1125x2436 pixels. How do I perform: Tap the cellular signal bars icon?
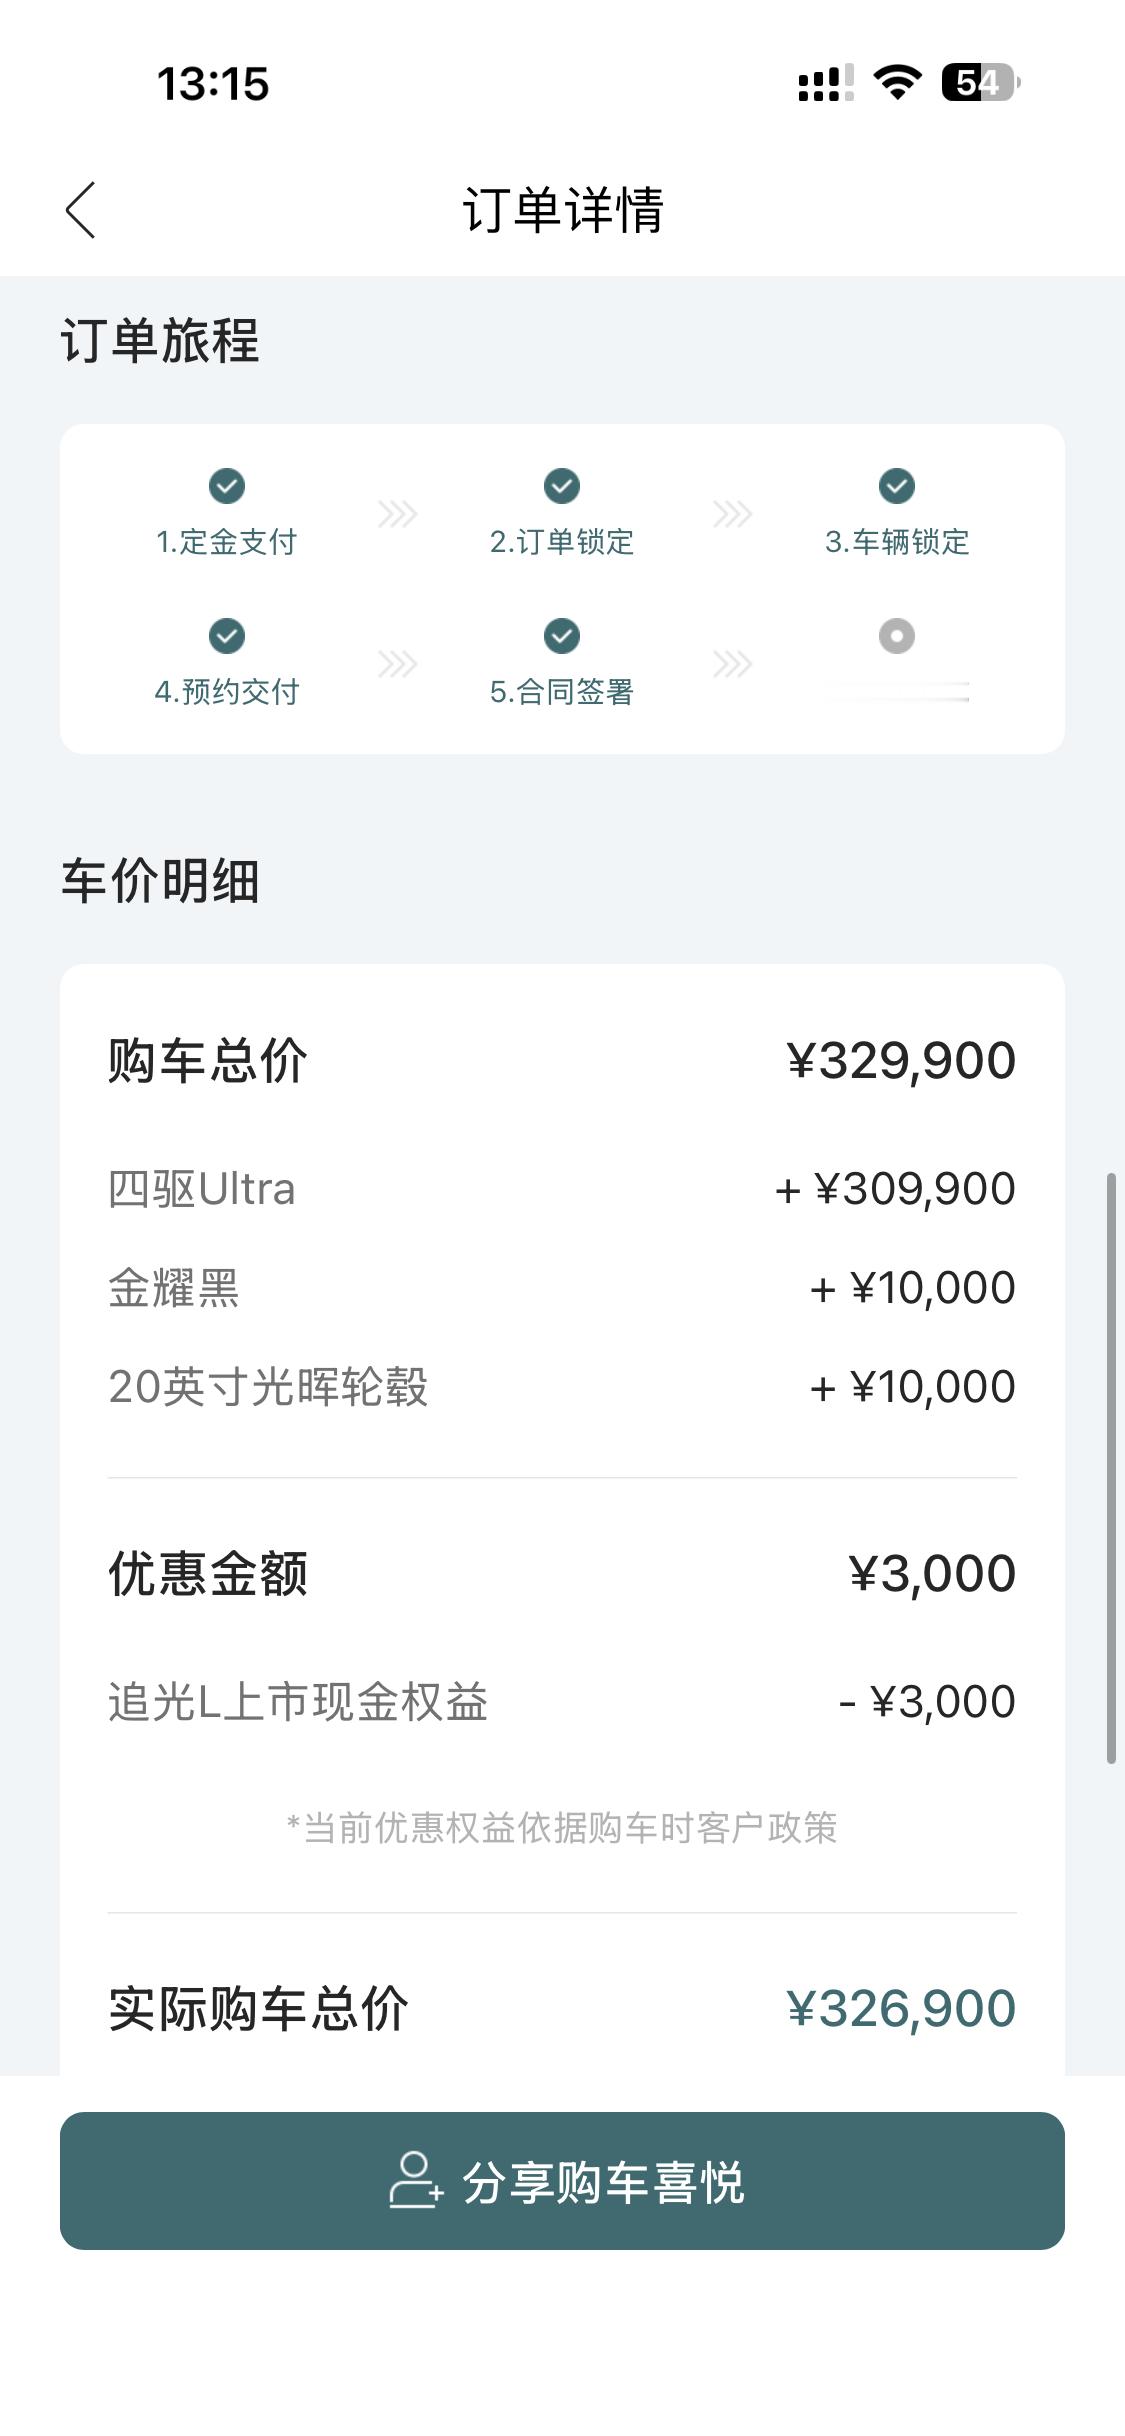825,83
